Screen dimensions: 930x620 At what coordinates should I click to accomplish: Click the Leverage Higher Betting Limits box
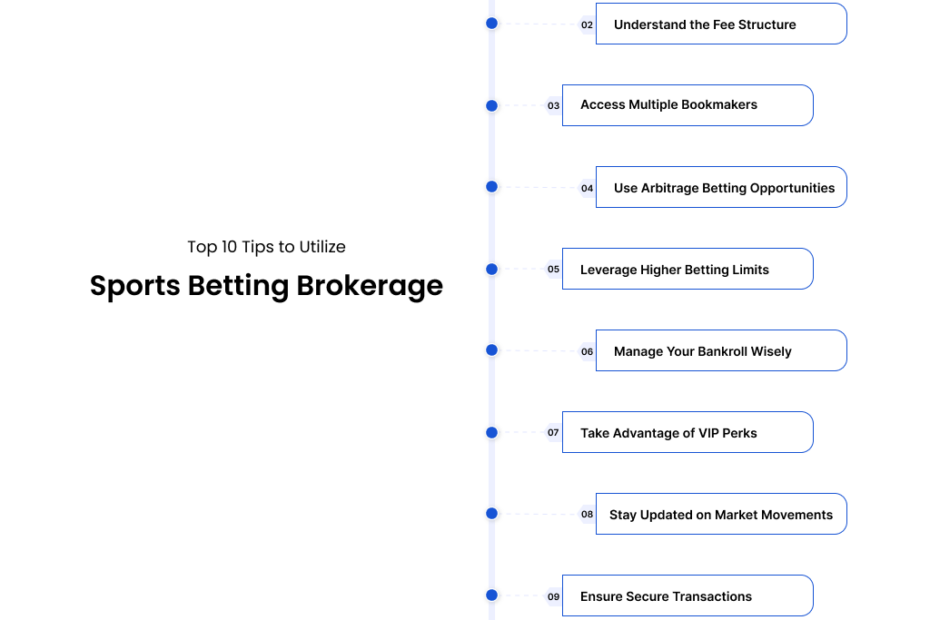[687, 269]
